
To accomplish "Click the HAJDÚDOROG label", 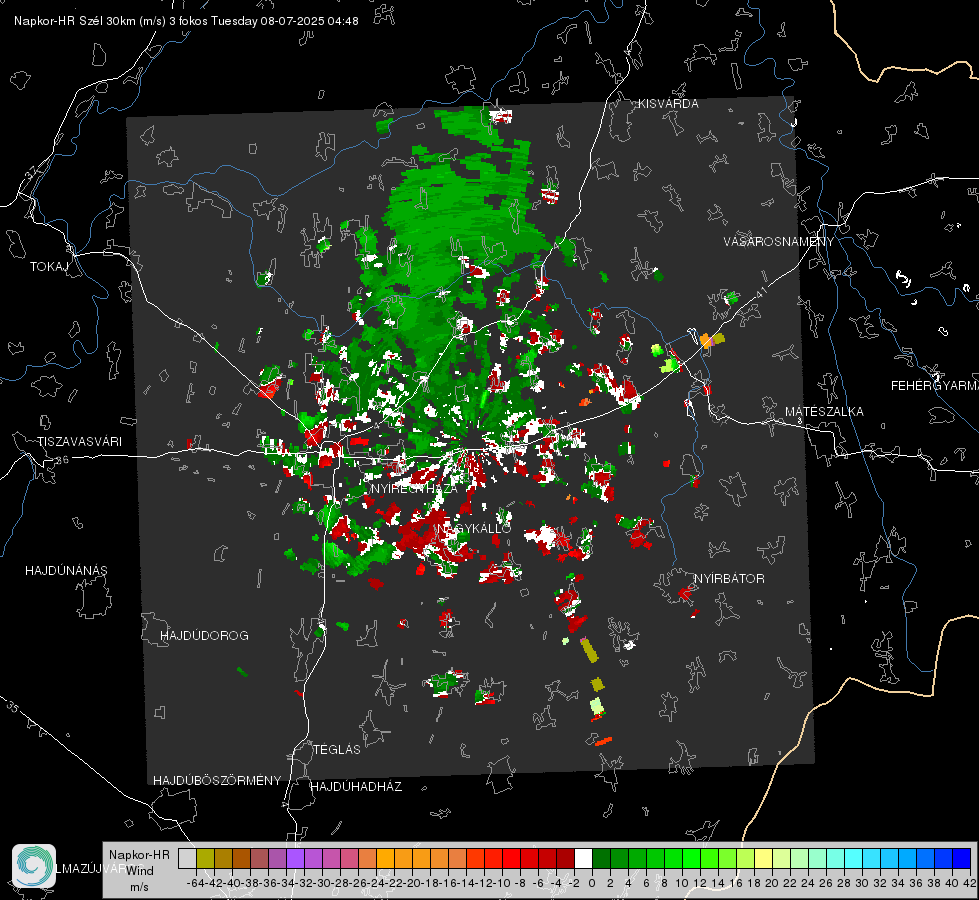I will (204, 635).
